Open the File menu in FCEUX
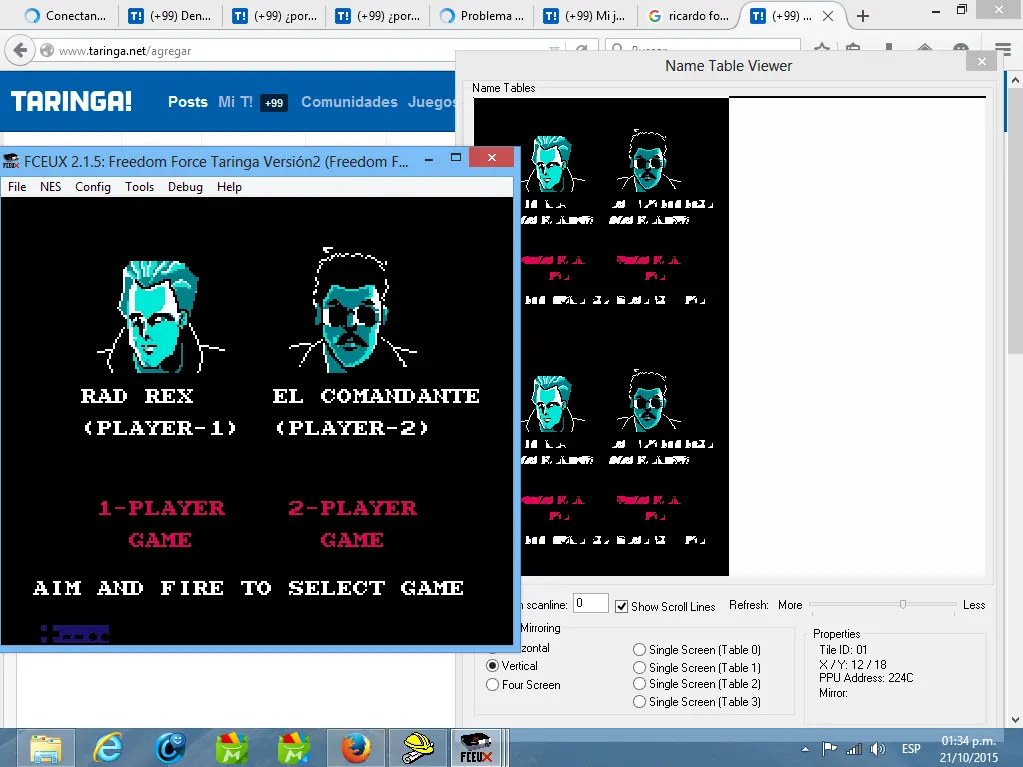This screenshot has height=767, width=1023. point(17,187)
